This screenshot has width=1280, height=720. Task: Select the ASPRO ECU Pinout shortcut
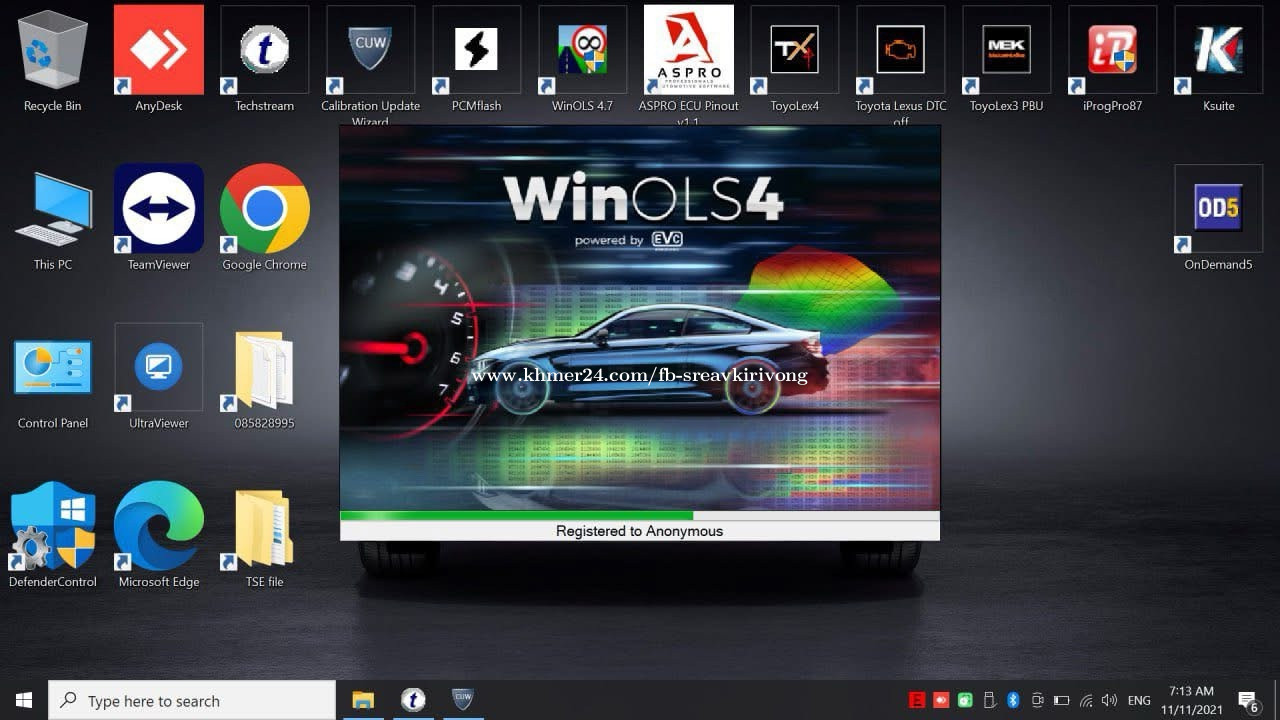click(x=689, y=66)
